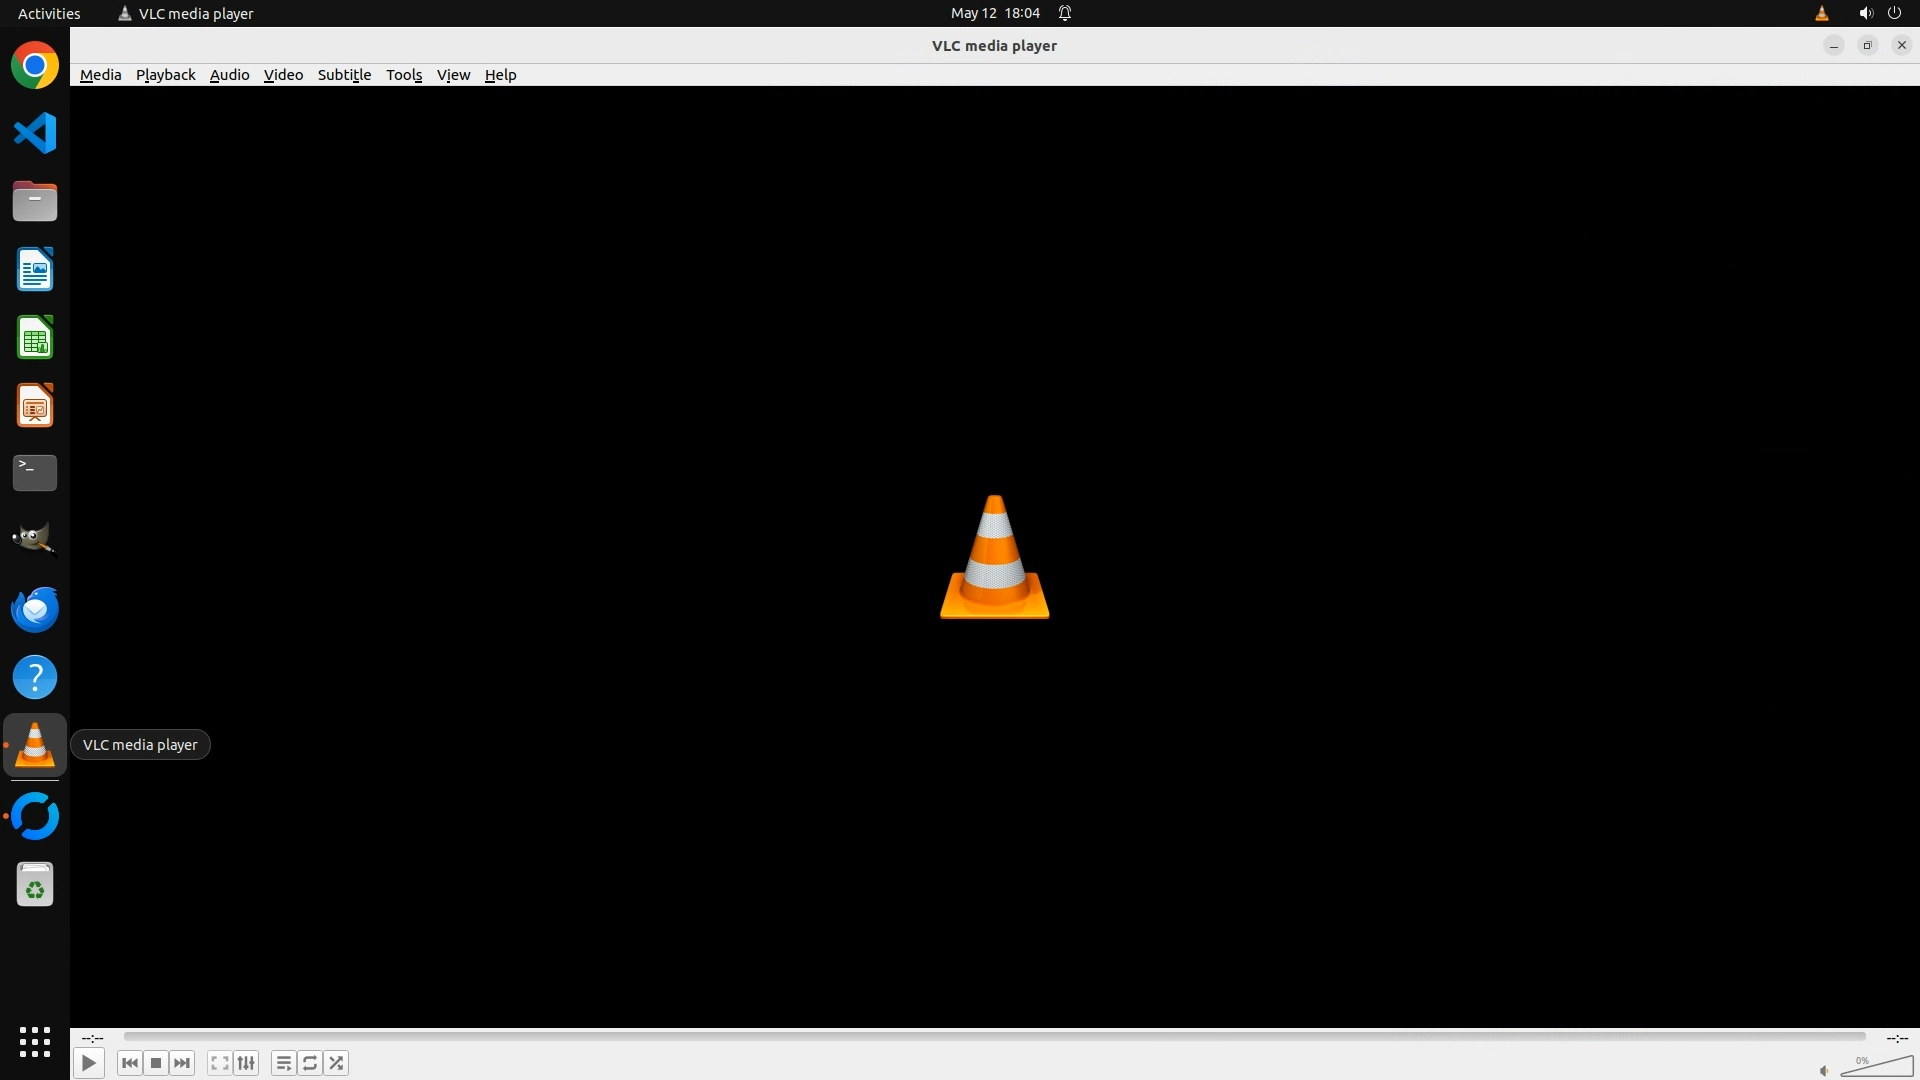
Task: Toggle random shuffle playback
Action: pos(337,1063)
